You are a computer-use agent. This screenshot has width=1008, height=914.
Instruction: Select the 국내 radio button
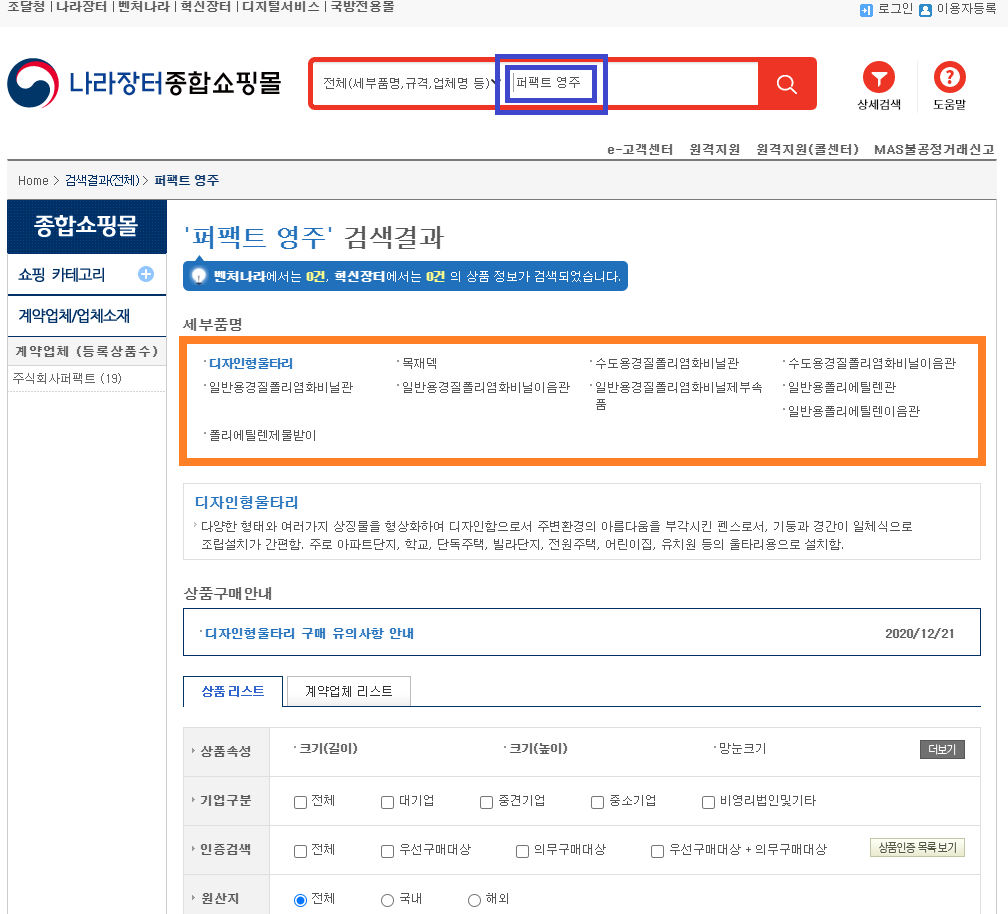point(388,900)
